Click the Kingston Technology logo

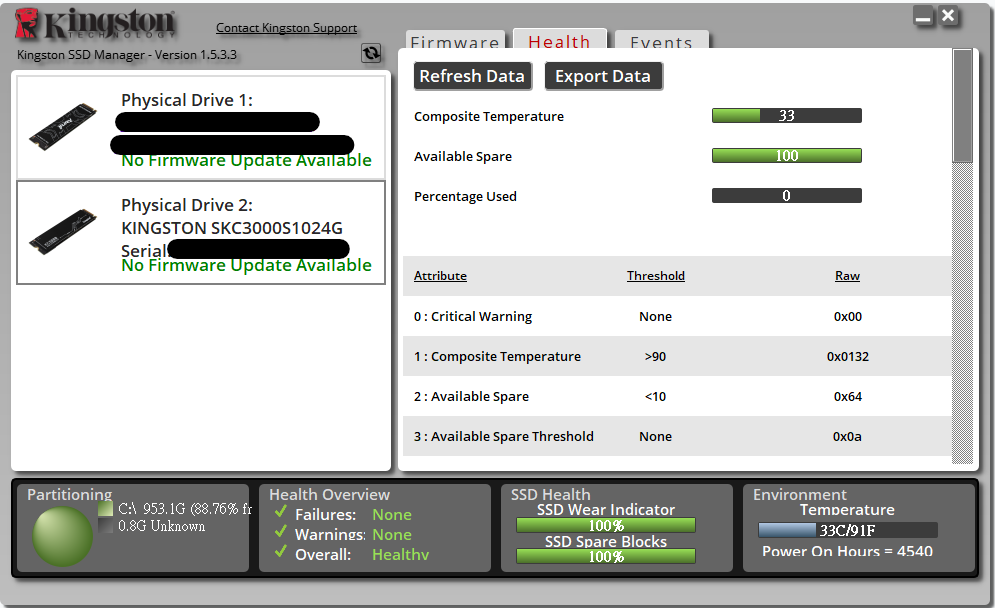tap(95, 24)
